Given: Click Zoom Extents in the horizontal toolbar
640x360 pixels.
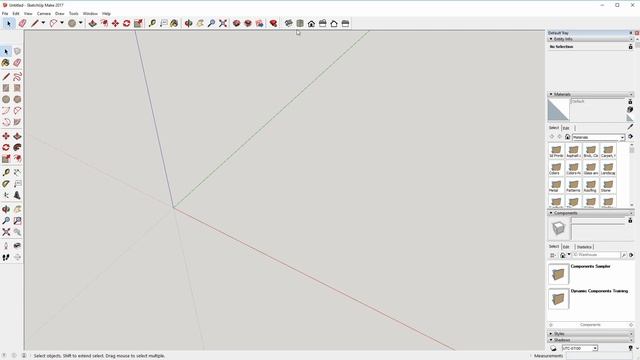Looking at the screenshot, I should [x=223, y=23].
